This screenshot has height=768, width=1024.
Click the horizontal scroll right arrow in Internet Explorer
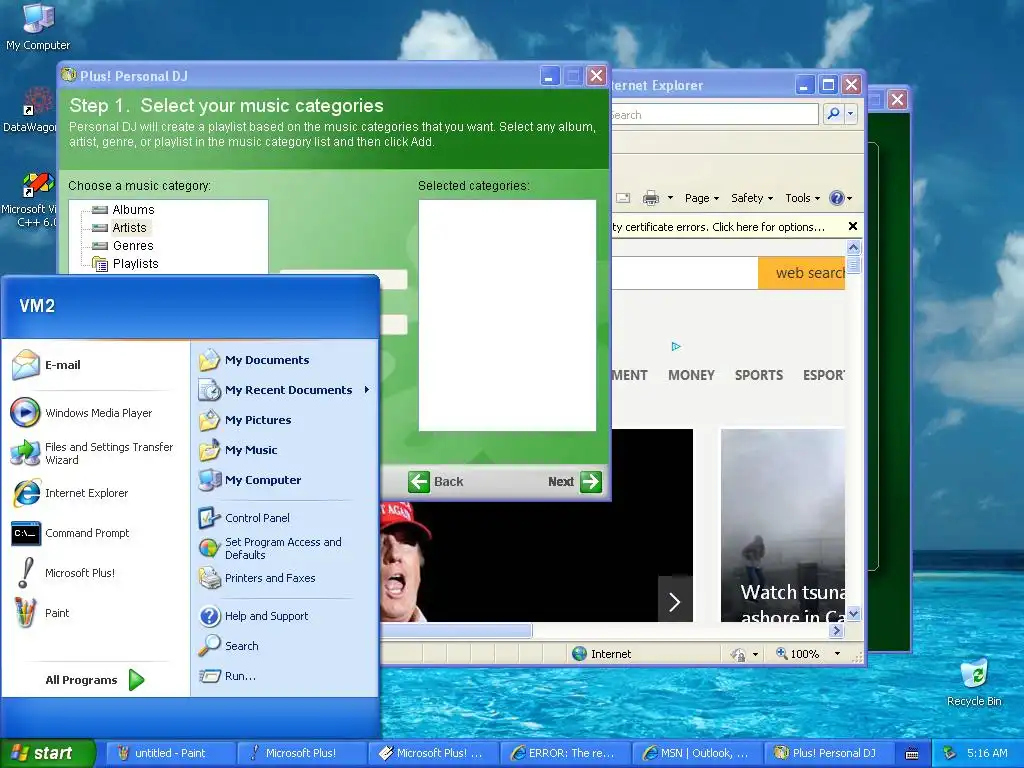pyautogui.click(x=836, y=630)
